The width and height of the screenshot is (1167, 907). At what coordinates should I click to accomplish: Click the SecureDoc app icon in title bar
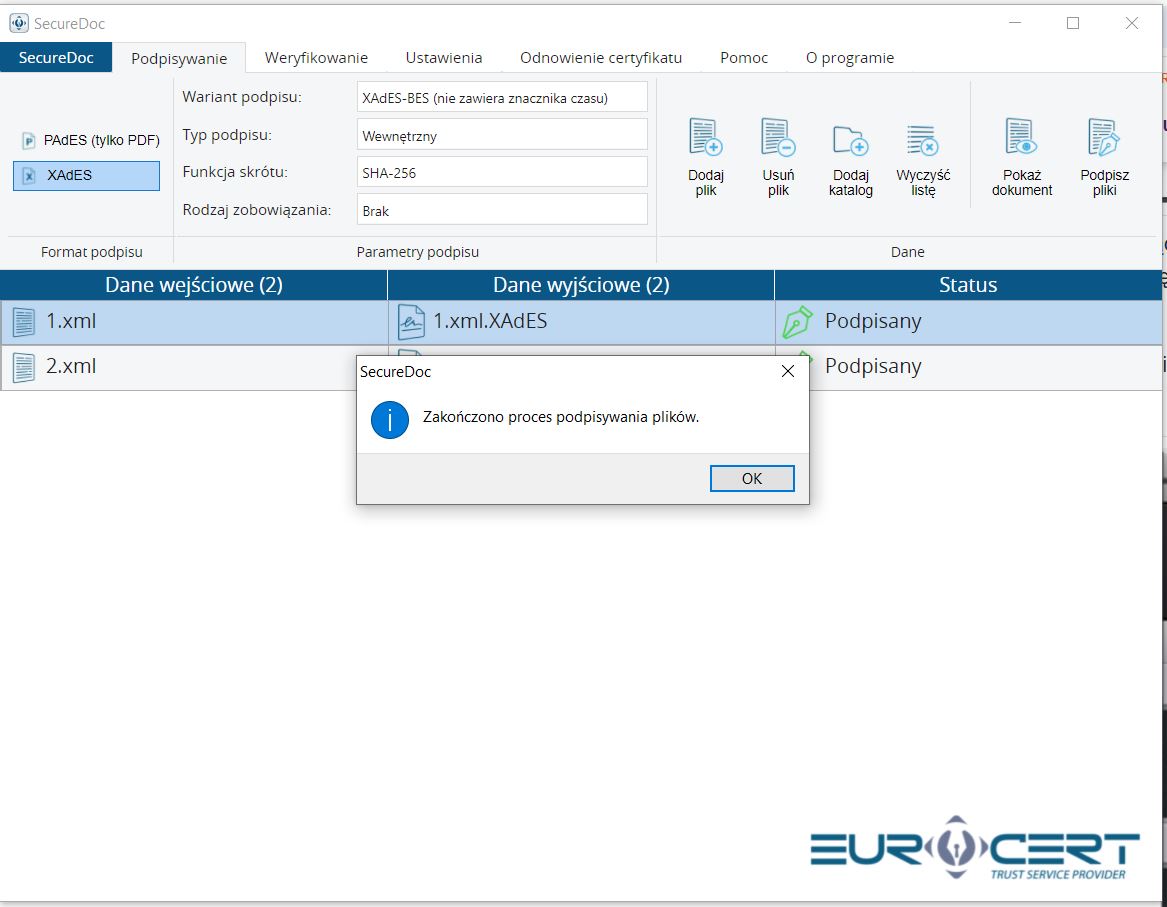[19, 23]
